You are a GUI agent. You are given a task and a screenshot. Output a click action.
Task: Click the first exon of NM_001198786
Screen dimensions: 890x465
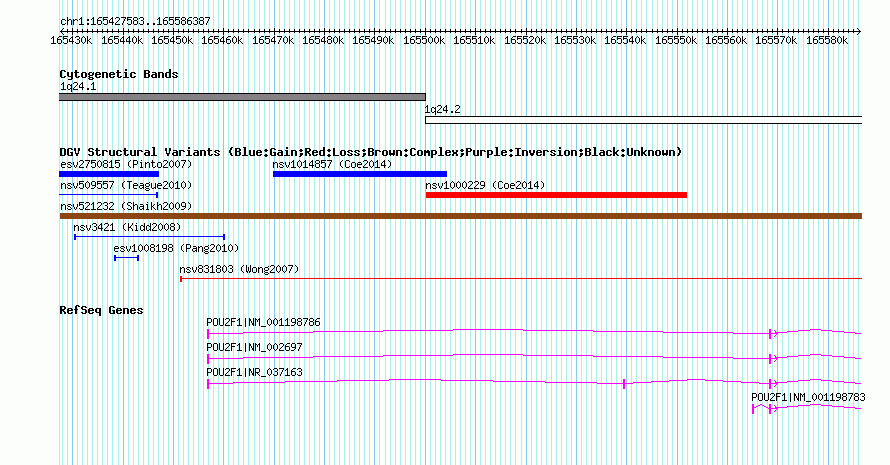(x=208, y=334)
